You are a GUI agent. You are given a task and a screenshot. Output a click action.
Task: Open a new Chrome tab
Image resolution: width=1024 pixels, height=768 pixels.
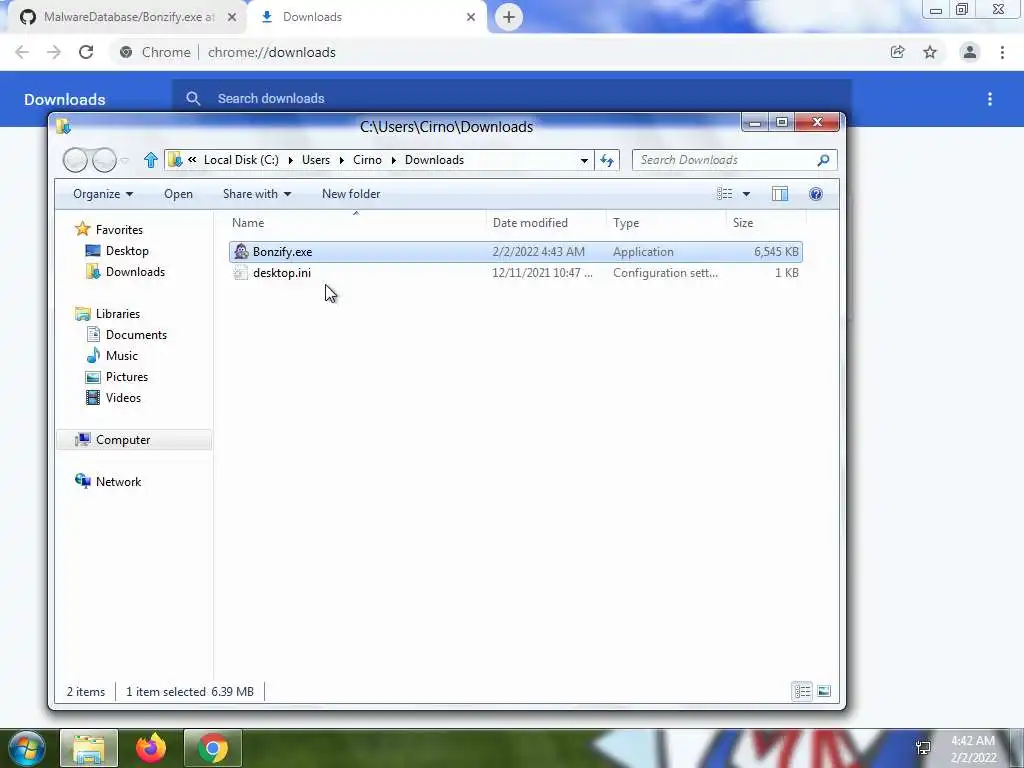click(509, 17)
